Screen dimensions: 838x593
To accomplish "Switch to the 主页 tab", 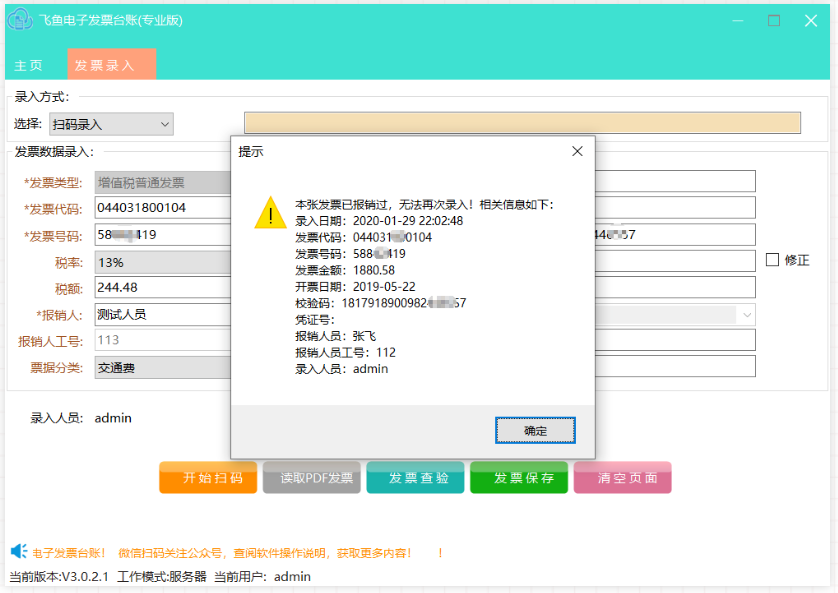I will [x=28, y=65].
